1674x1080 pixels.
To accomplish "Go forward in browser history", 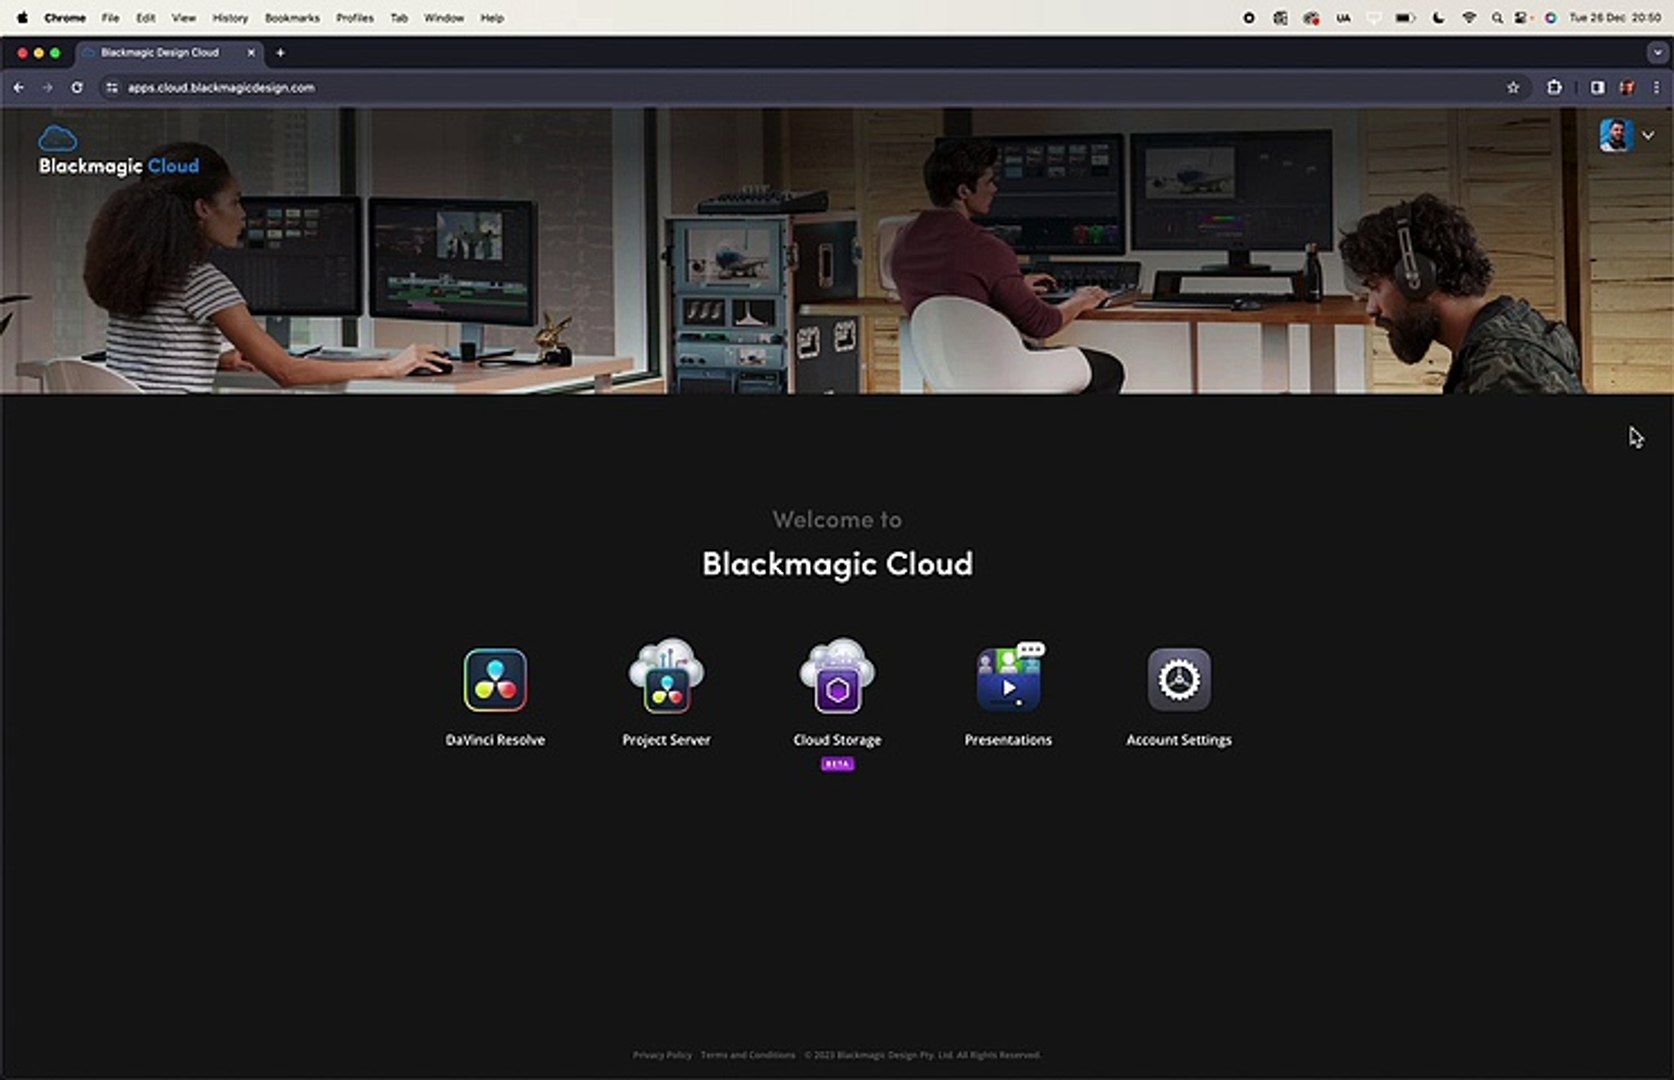I will [x=47, y=88].
